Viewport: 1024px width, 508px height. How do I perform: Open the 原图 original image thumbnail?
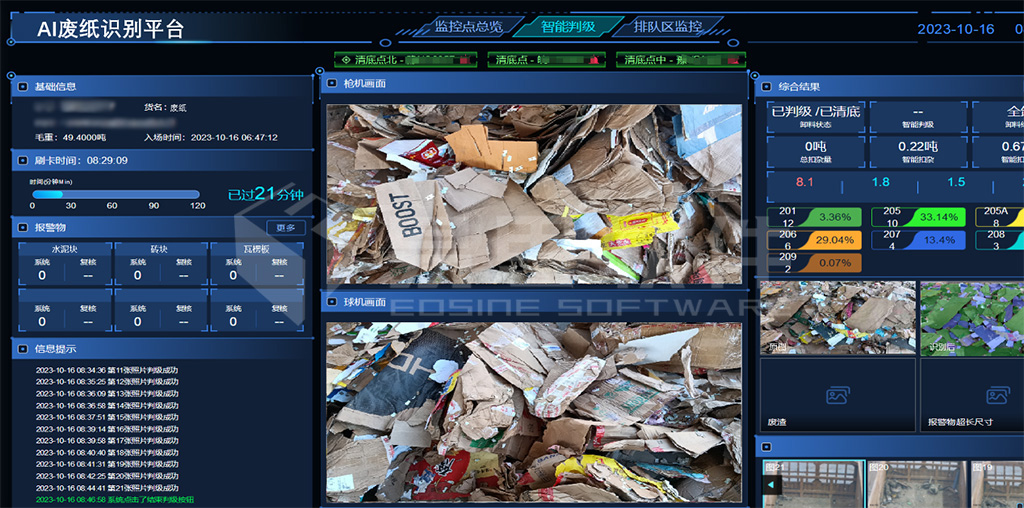click(x=837, y=318)
